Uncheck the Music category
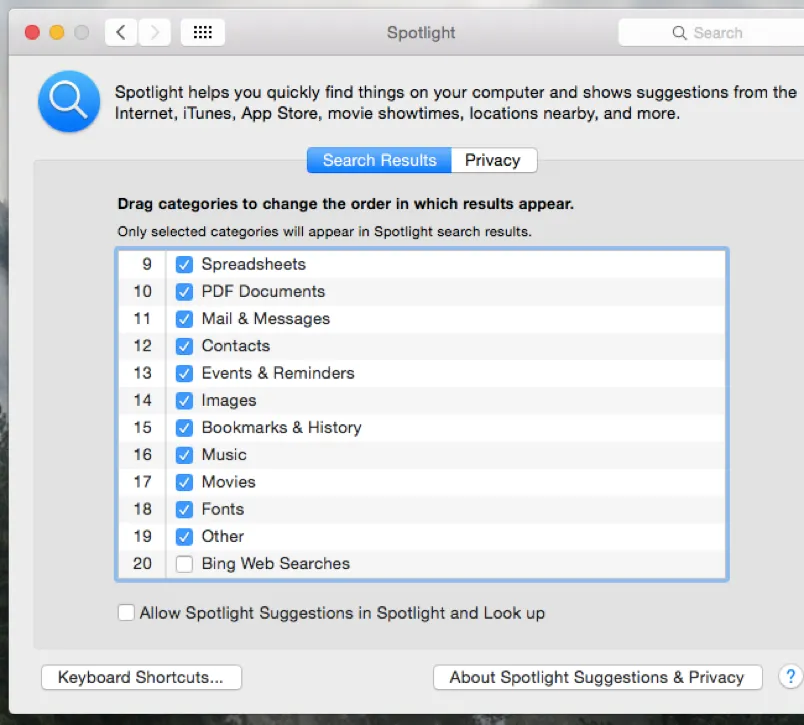Image resolution: width=804 pixels, height=725 pixels. [x=184, y=454]
